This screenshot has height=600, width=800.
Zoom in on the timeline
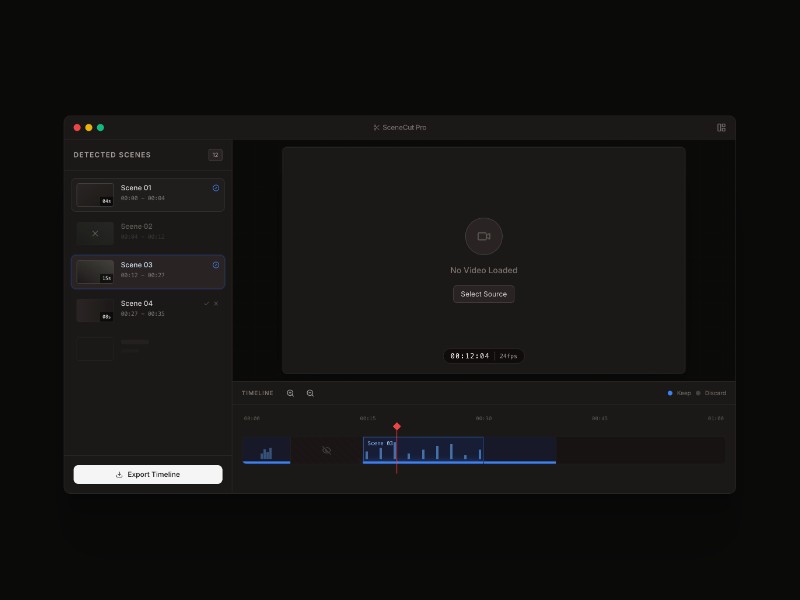(290, 393)
